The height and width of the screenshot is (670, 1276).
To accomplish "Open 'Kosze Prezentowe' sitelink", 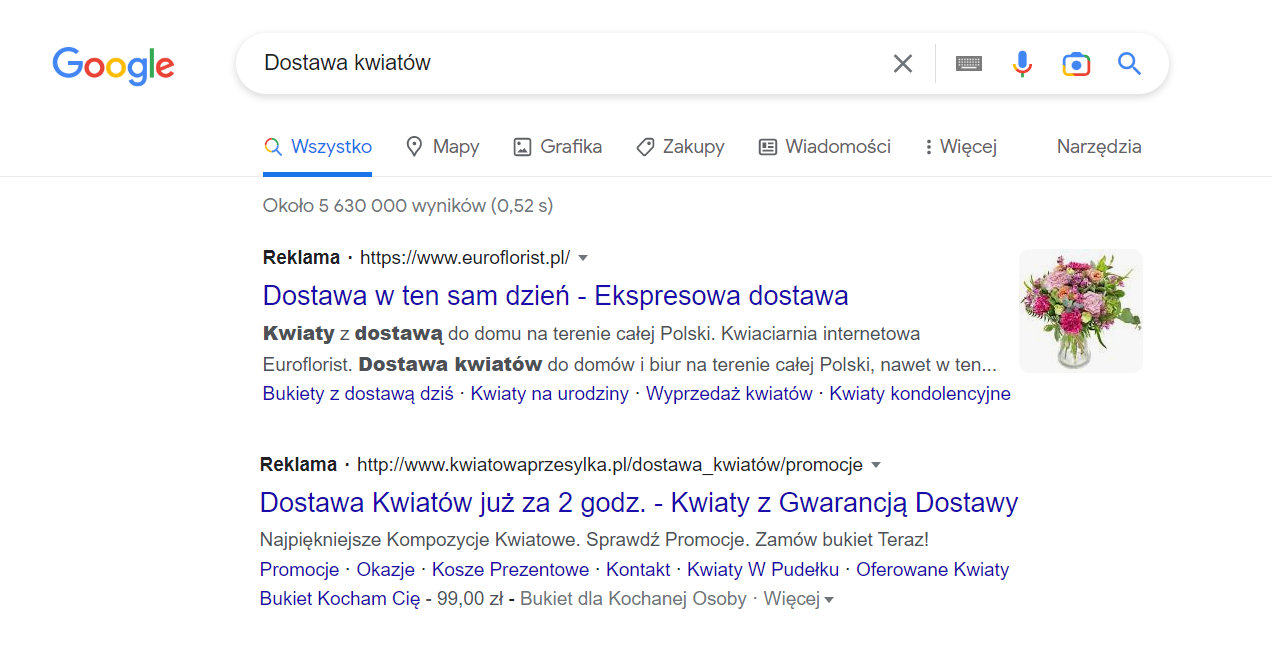I will coord(510,570).
